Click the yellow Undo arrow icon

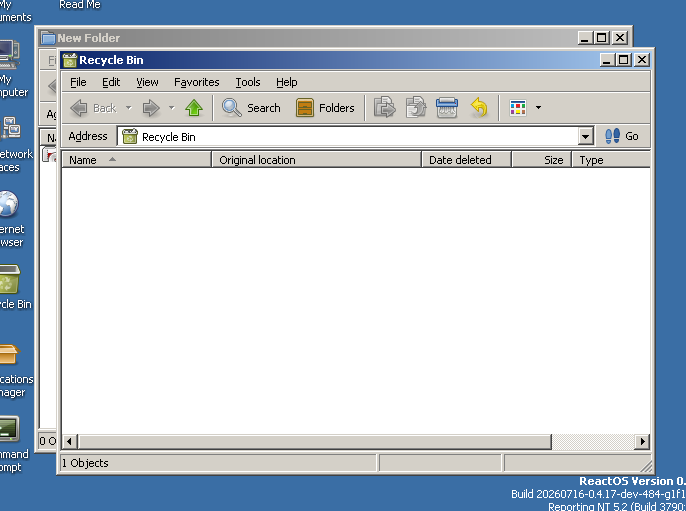click(x=479, y=108)
